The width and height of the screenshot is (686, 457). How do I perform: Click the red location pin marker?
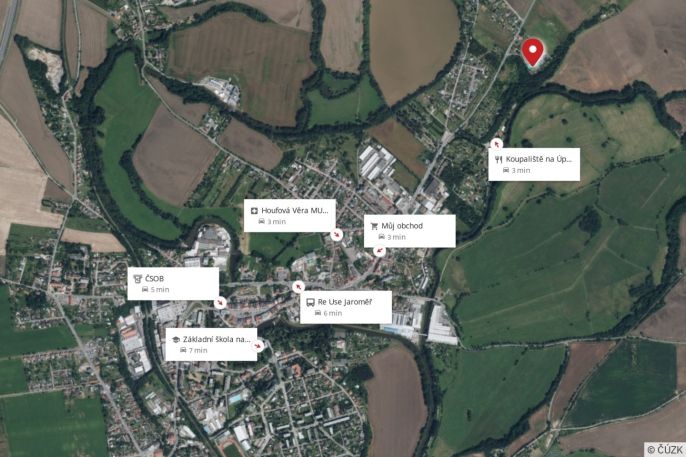coord(532,52)
